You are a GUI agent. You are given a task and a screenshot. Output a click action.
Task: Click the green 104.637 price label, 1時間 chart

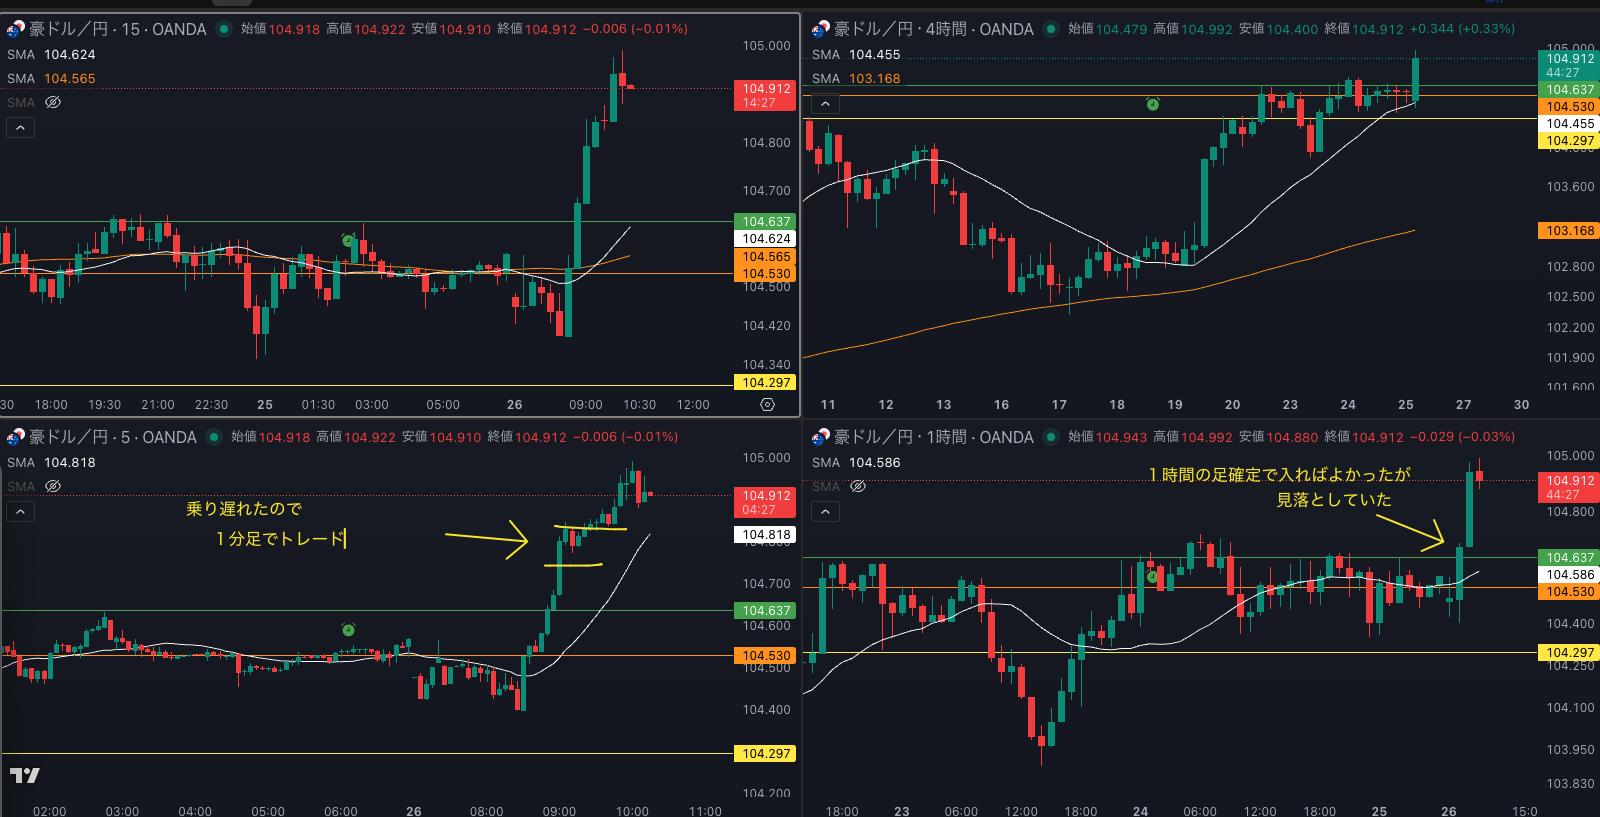coord(1570,557)
